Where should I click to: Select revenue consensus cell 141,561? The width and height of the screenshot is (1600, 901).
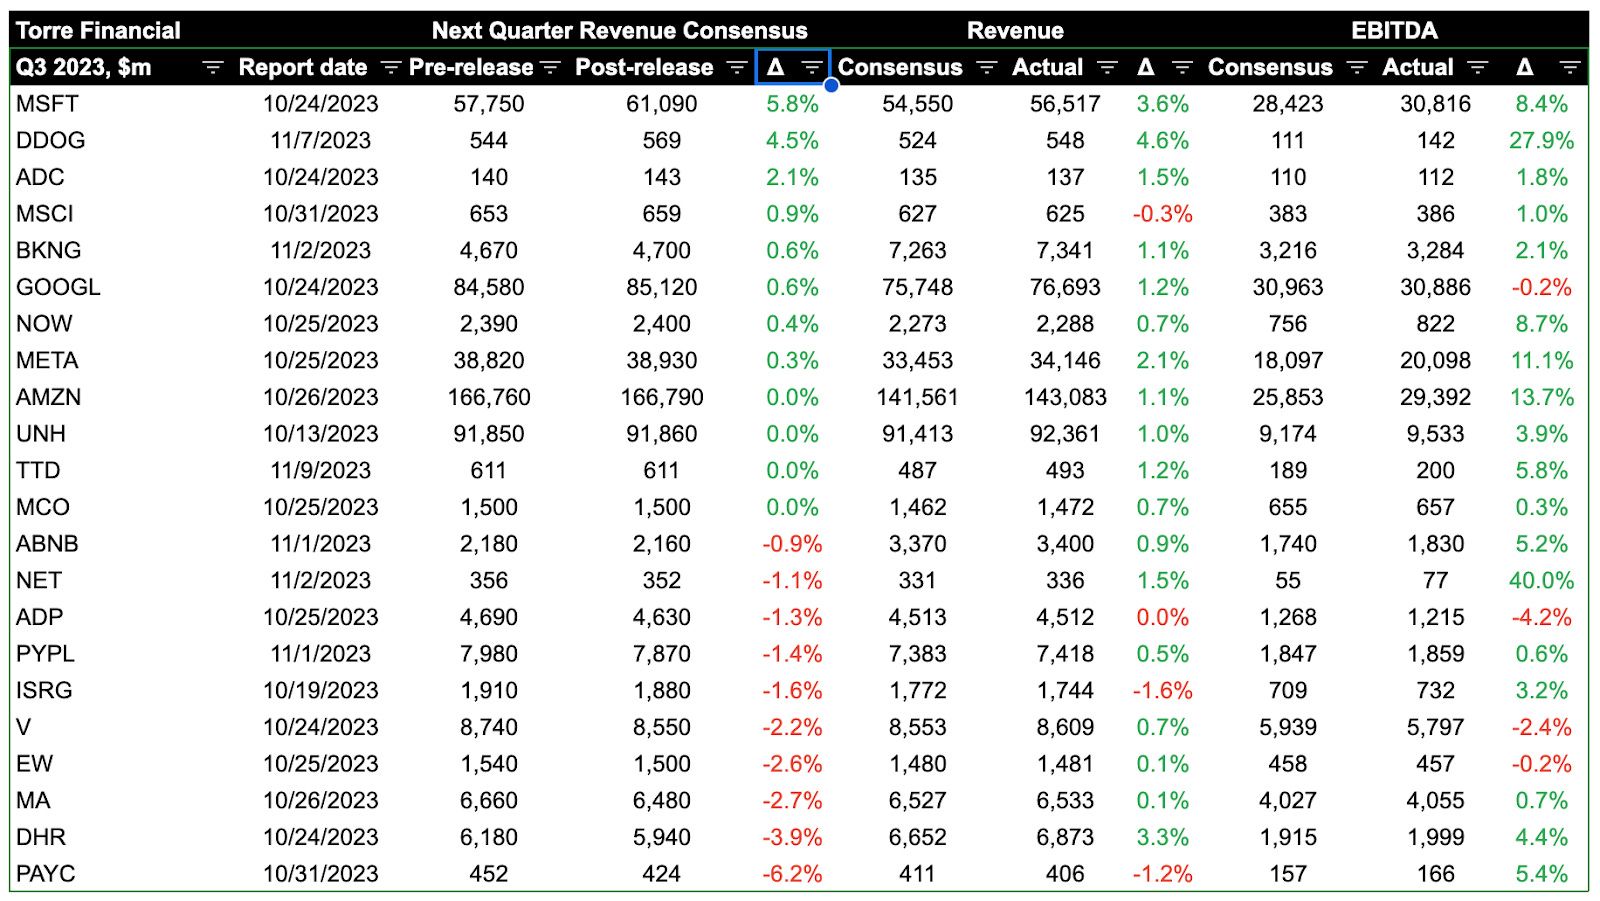click(x=917, y=397)
